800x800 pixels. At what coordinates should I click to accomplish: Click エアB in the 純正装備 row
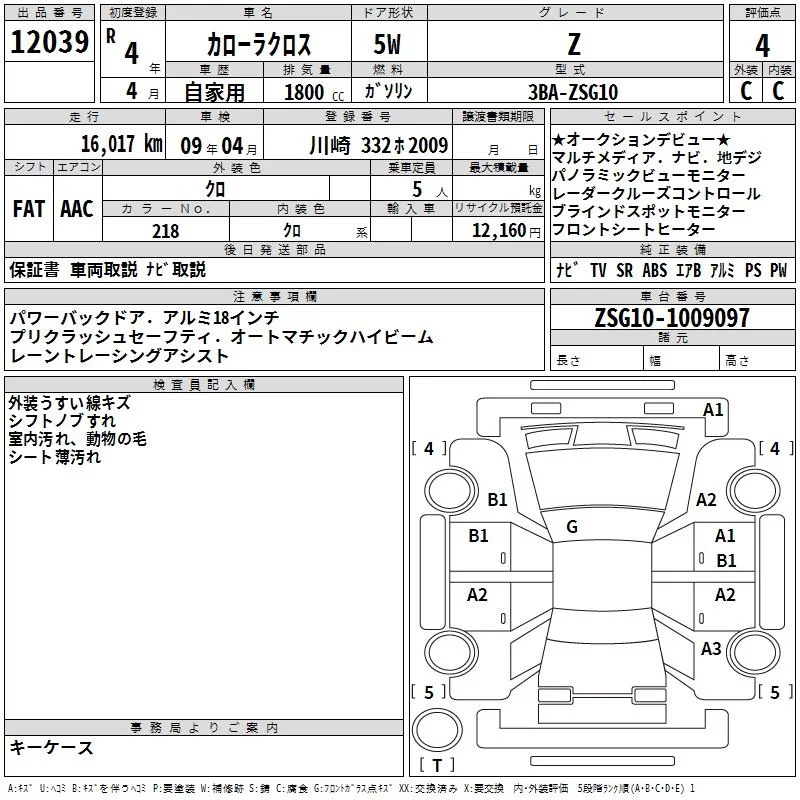(x=688, y=270)
